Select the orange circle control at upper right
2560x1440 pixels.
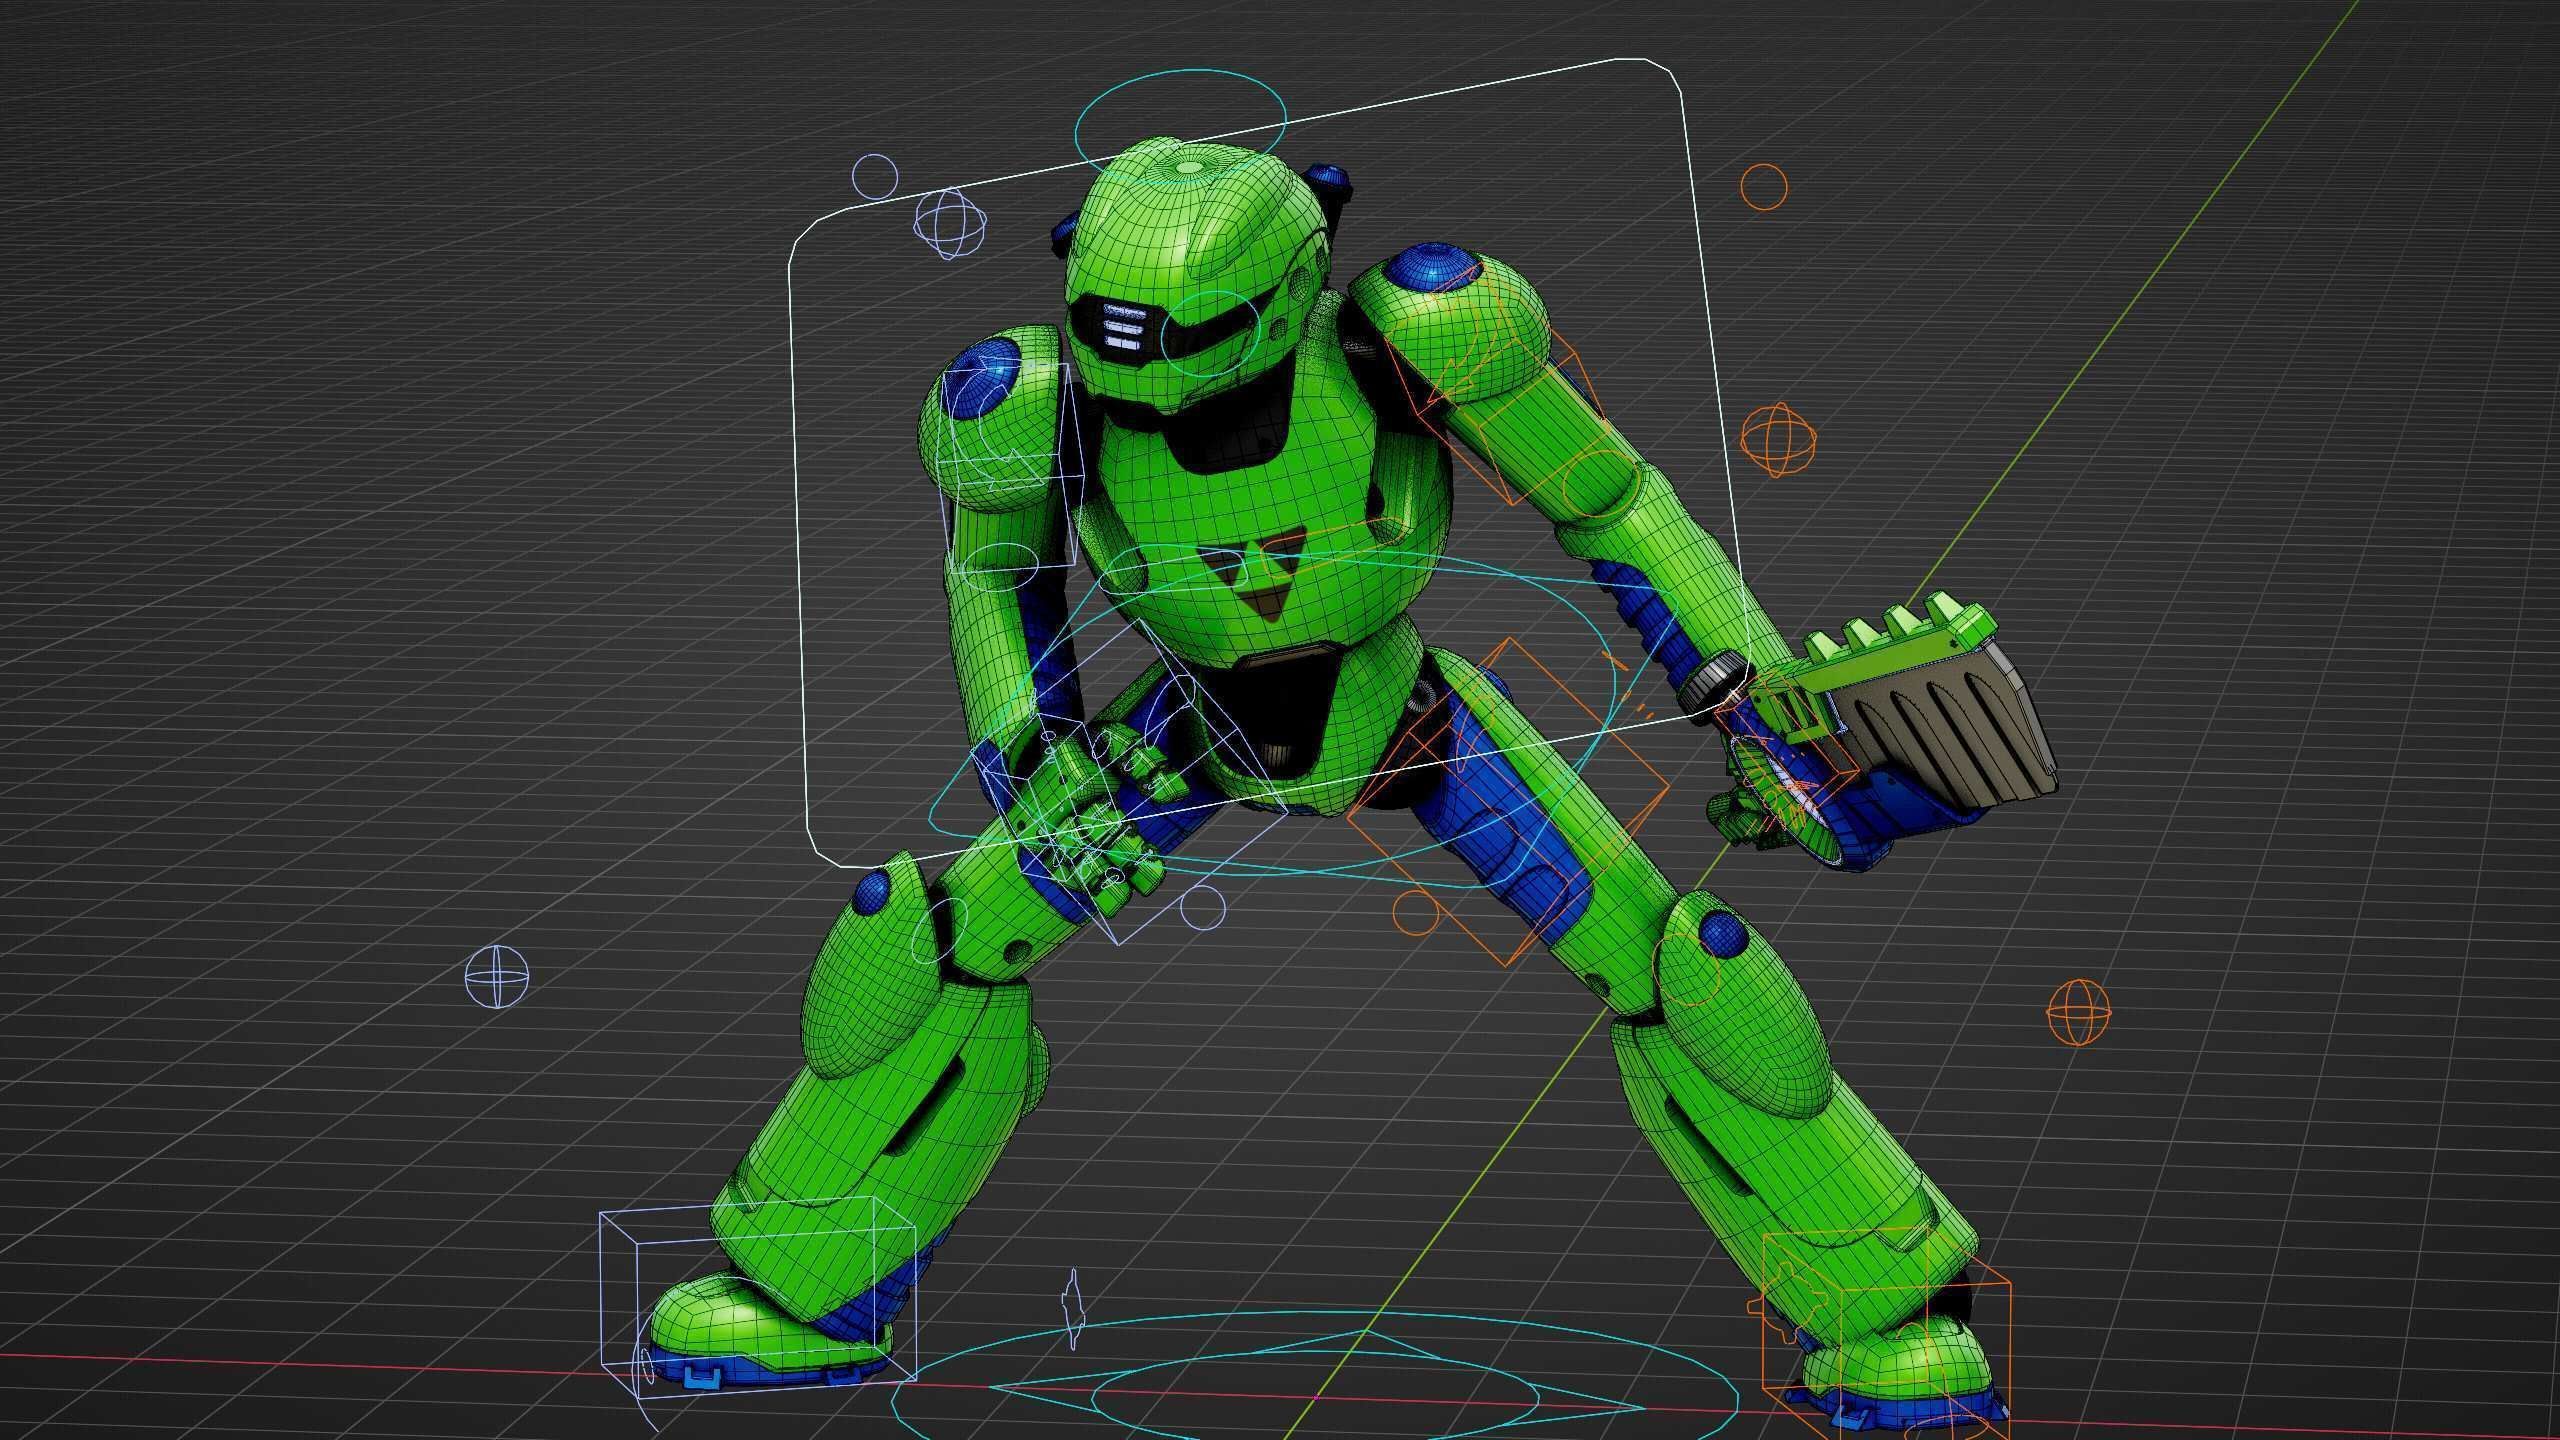click(1763, 187)
